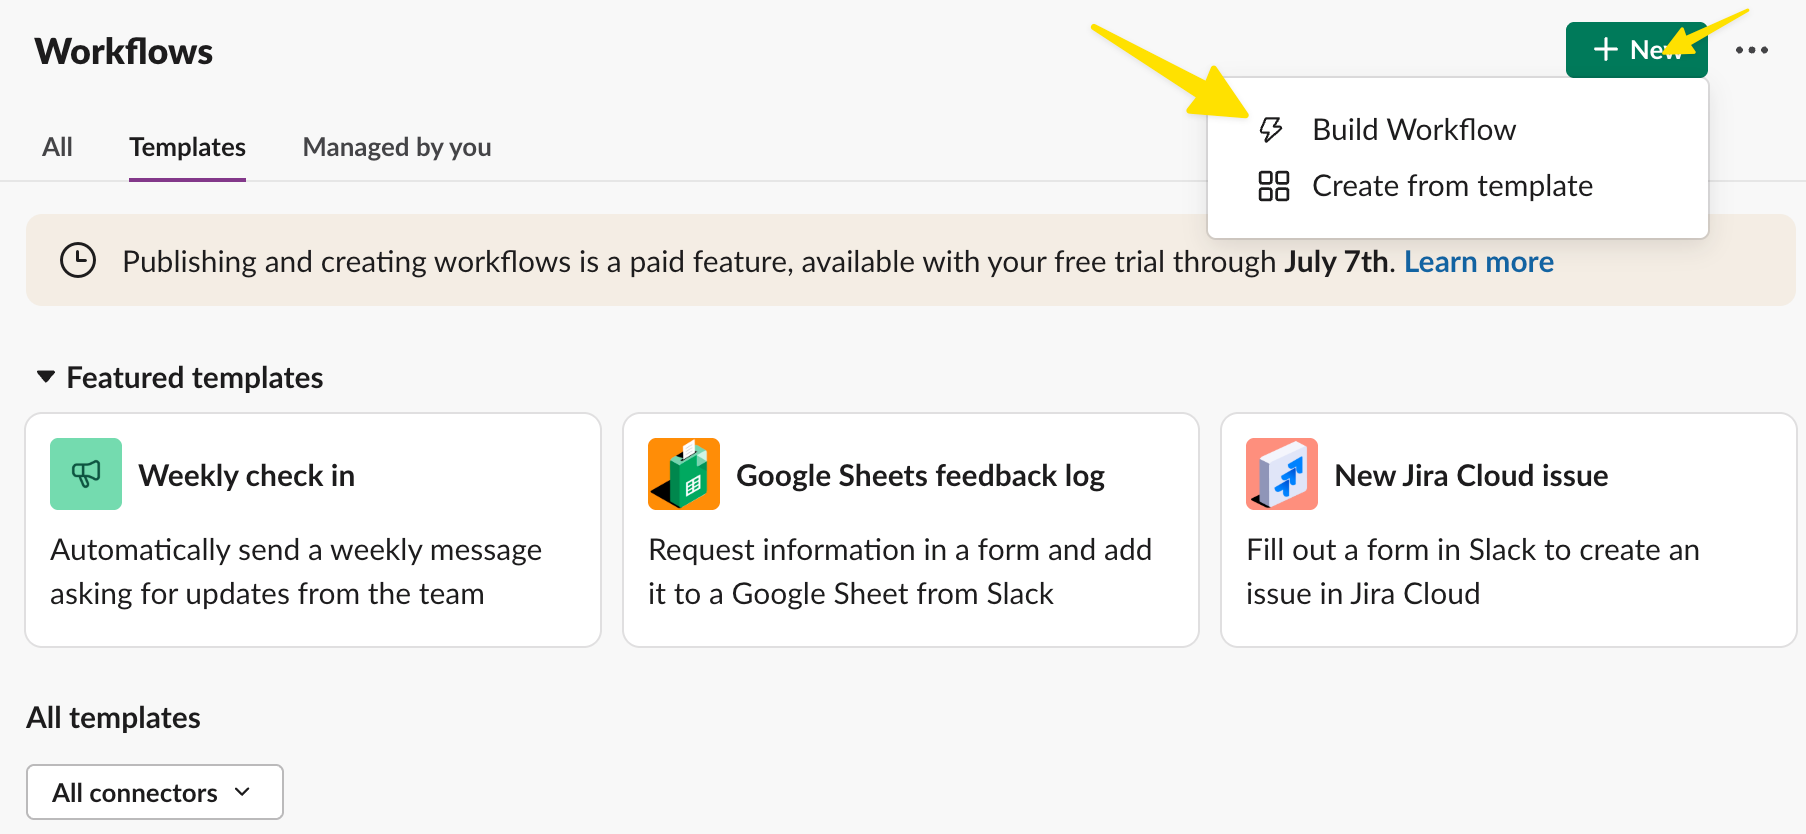Screen dimensions: 1806x834
Task: Click 'Automatically send a weekly message' description
Action: pos(296,572)
